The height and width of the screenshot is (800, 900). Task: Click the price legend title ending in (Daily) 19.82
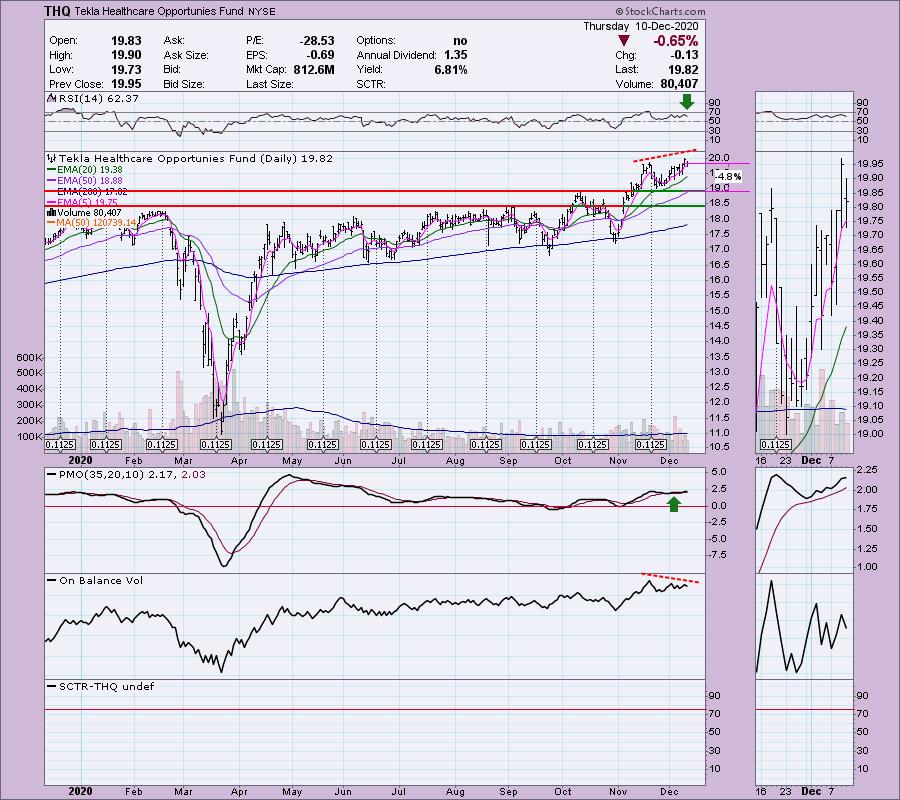(x=190, y=158)
